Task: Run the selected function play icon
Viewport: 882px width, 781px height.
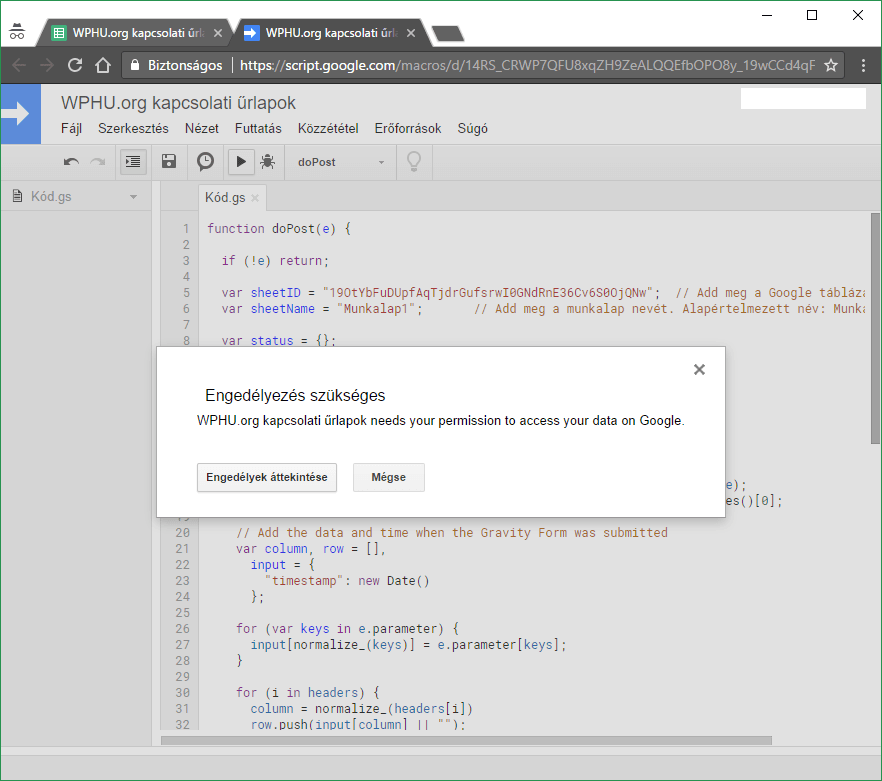Action: point(240,162)
